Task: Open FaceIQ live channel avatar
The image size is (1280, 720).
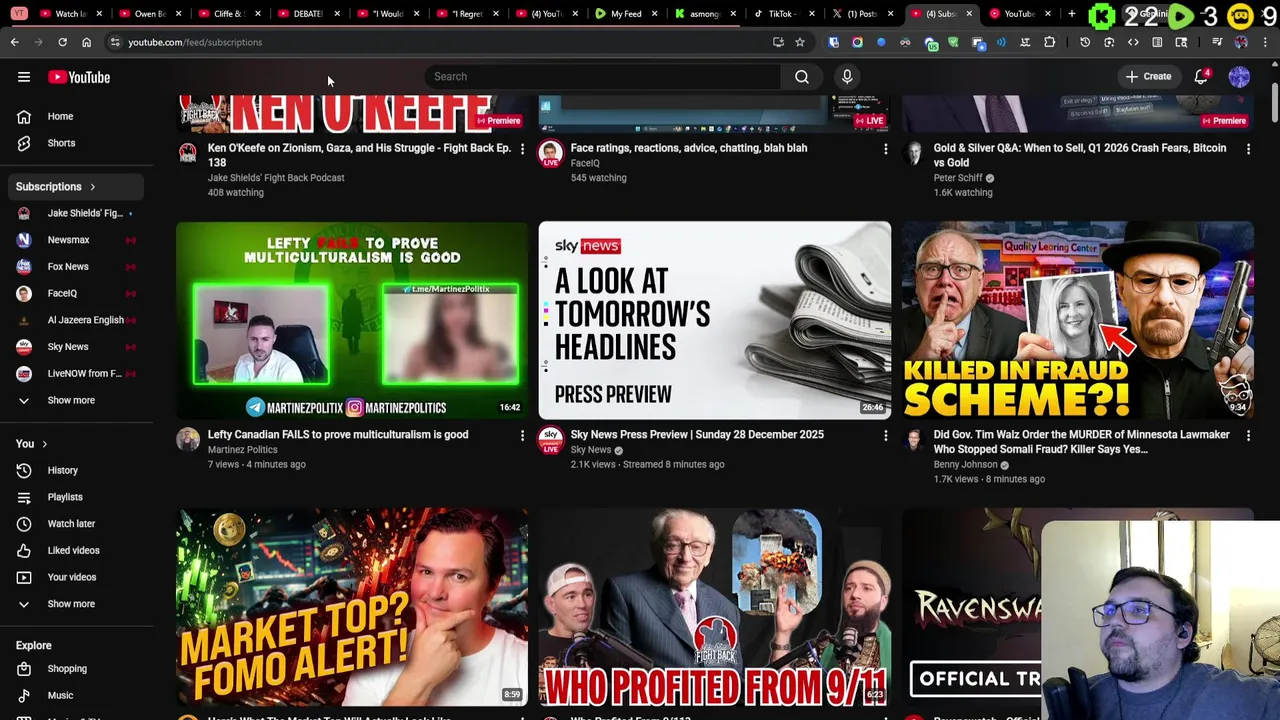Action: click(550, 153)
